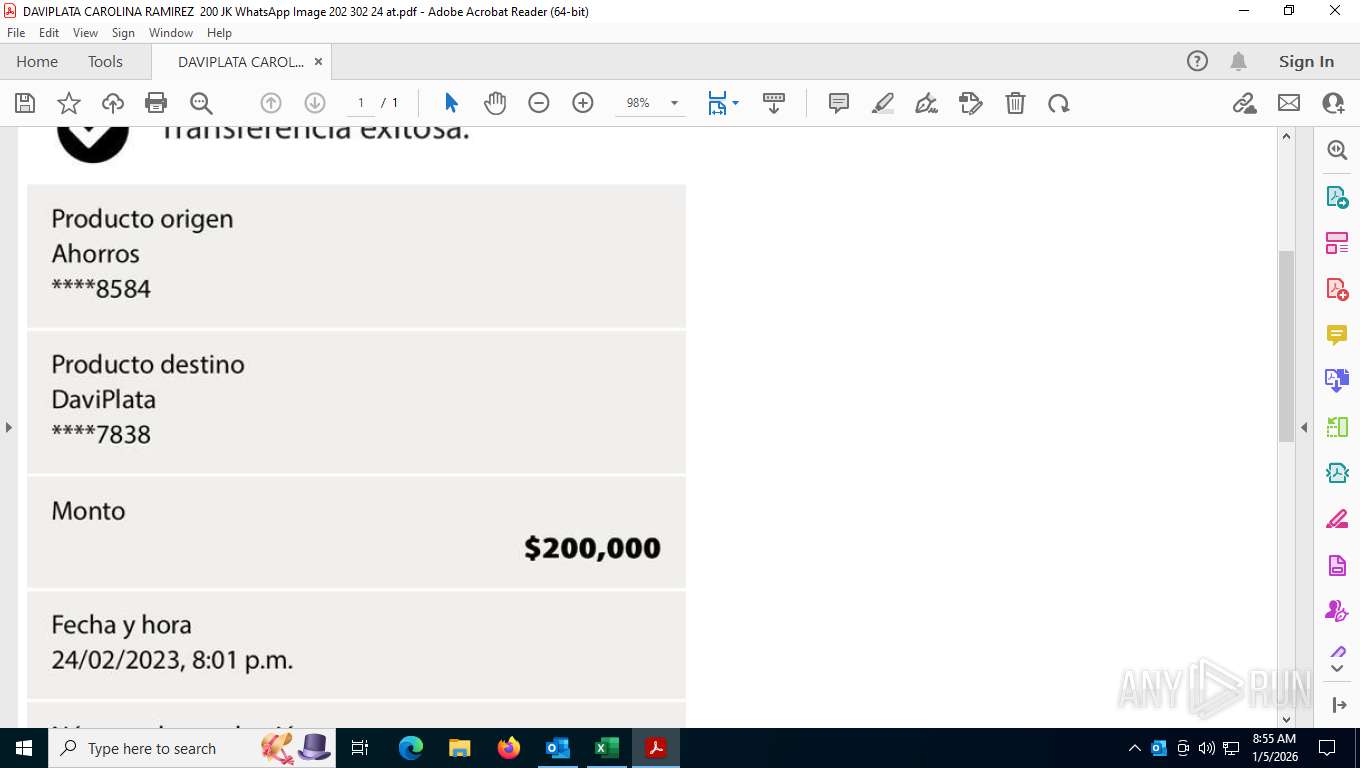1360x768 pixels.
Task: Open the notifications bell
Action: pos(1238,62)
